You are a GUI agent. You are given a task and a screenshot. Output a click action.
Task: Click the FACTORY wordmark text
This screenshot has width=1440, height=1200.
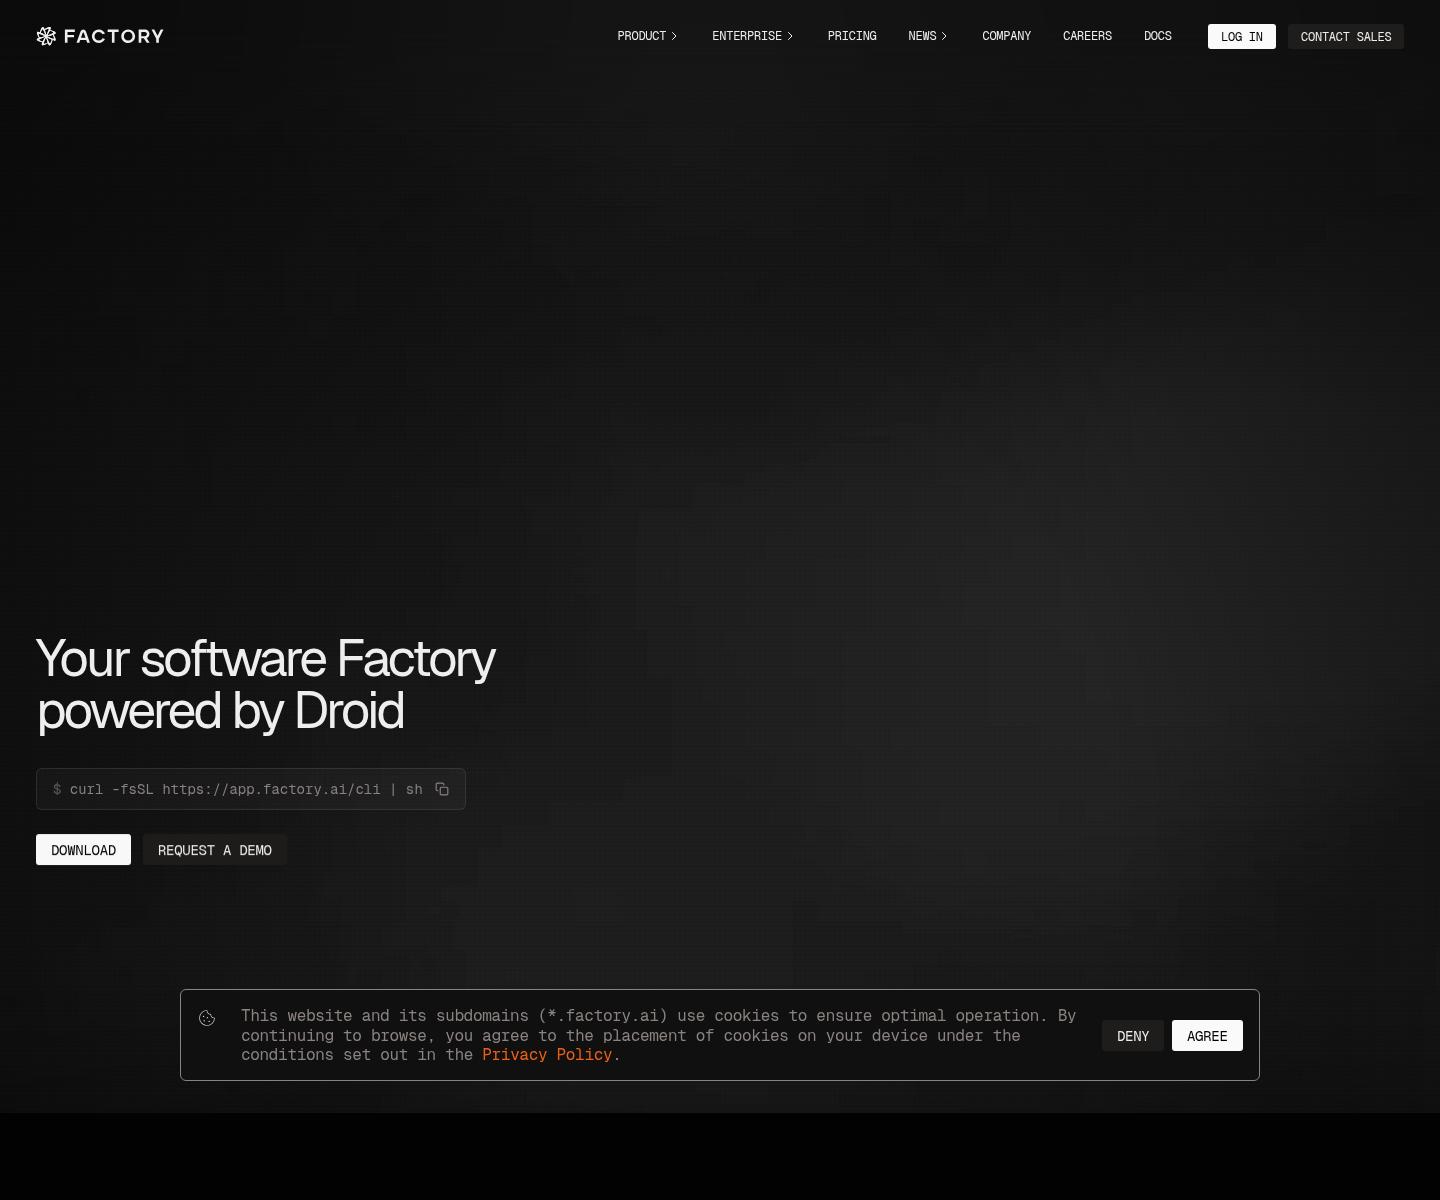pyautogui.click(x=114, y=36)
